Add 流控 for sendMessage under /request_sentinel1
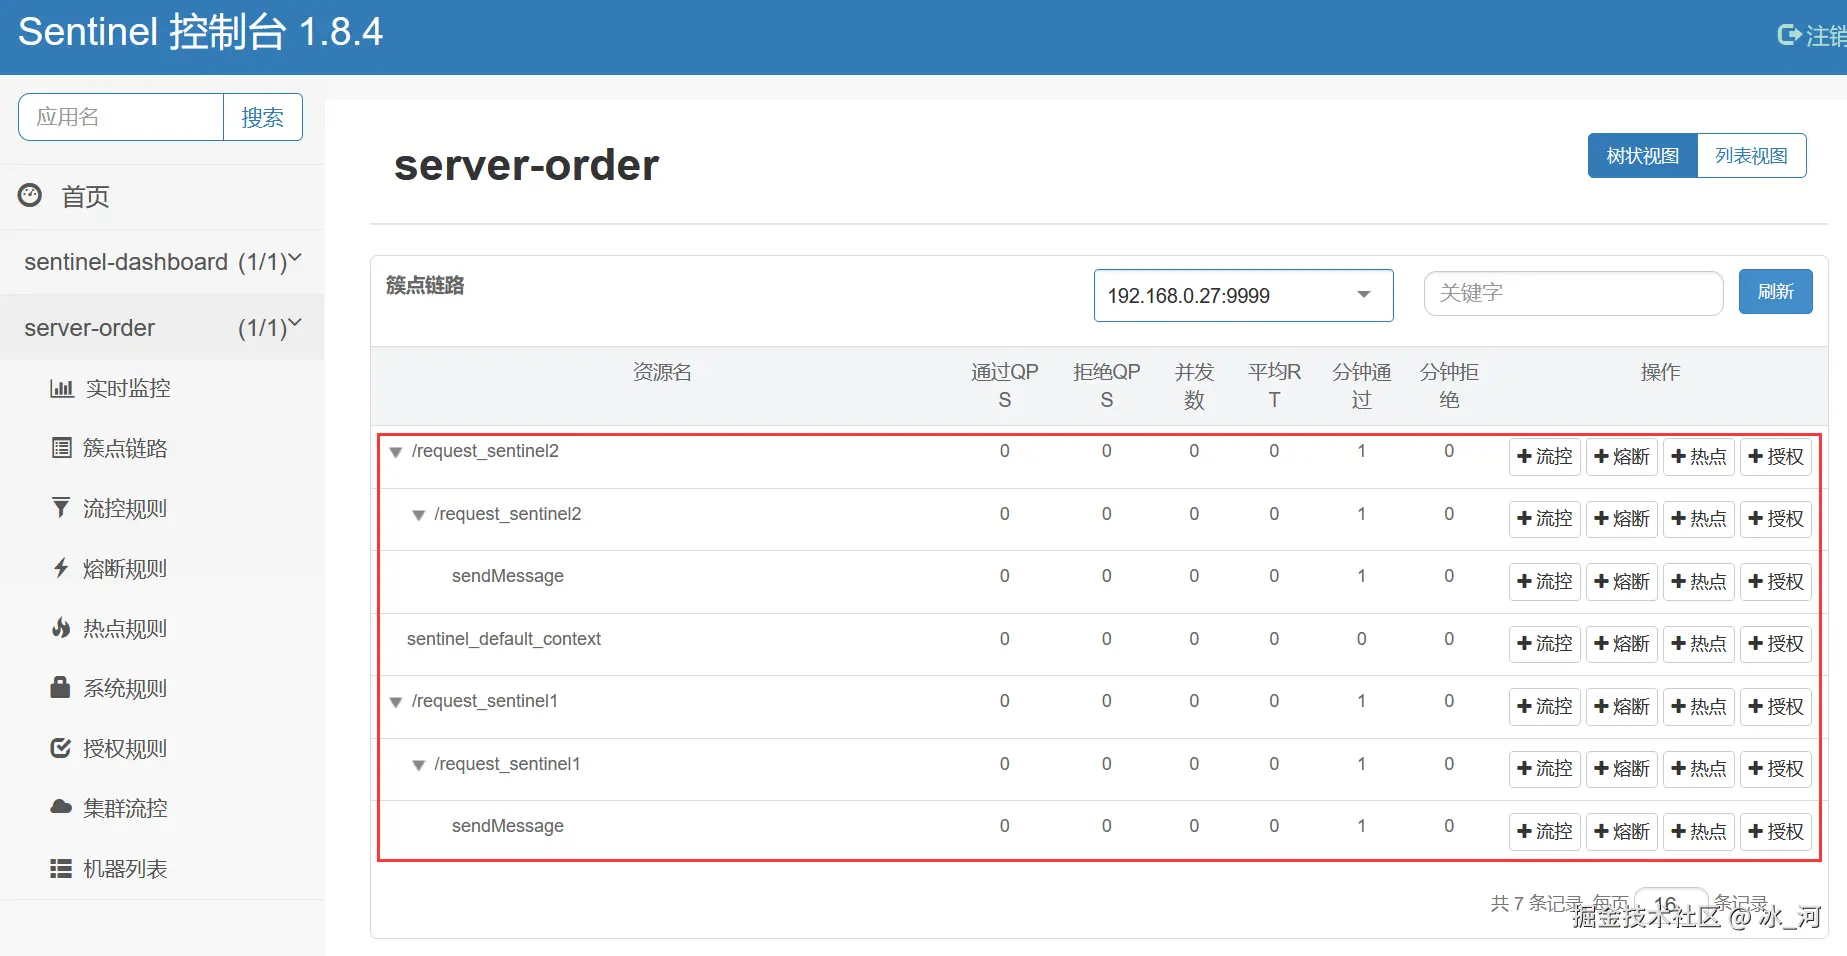This screenshot has height=956, width=1847. click(x=1544, y=831)
